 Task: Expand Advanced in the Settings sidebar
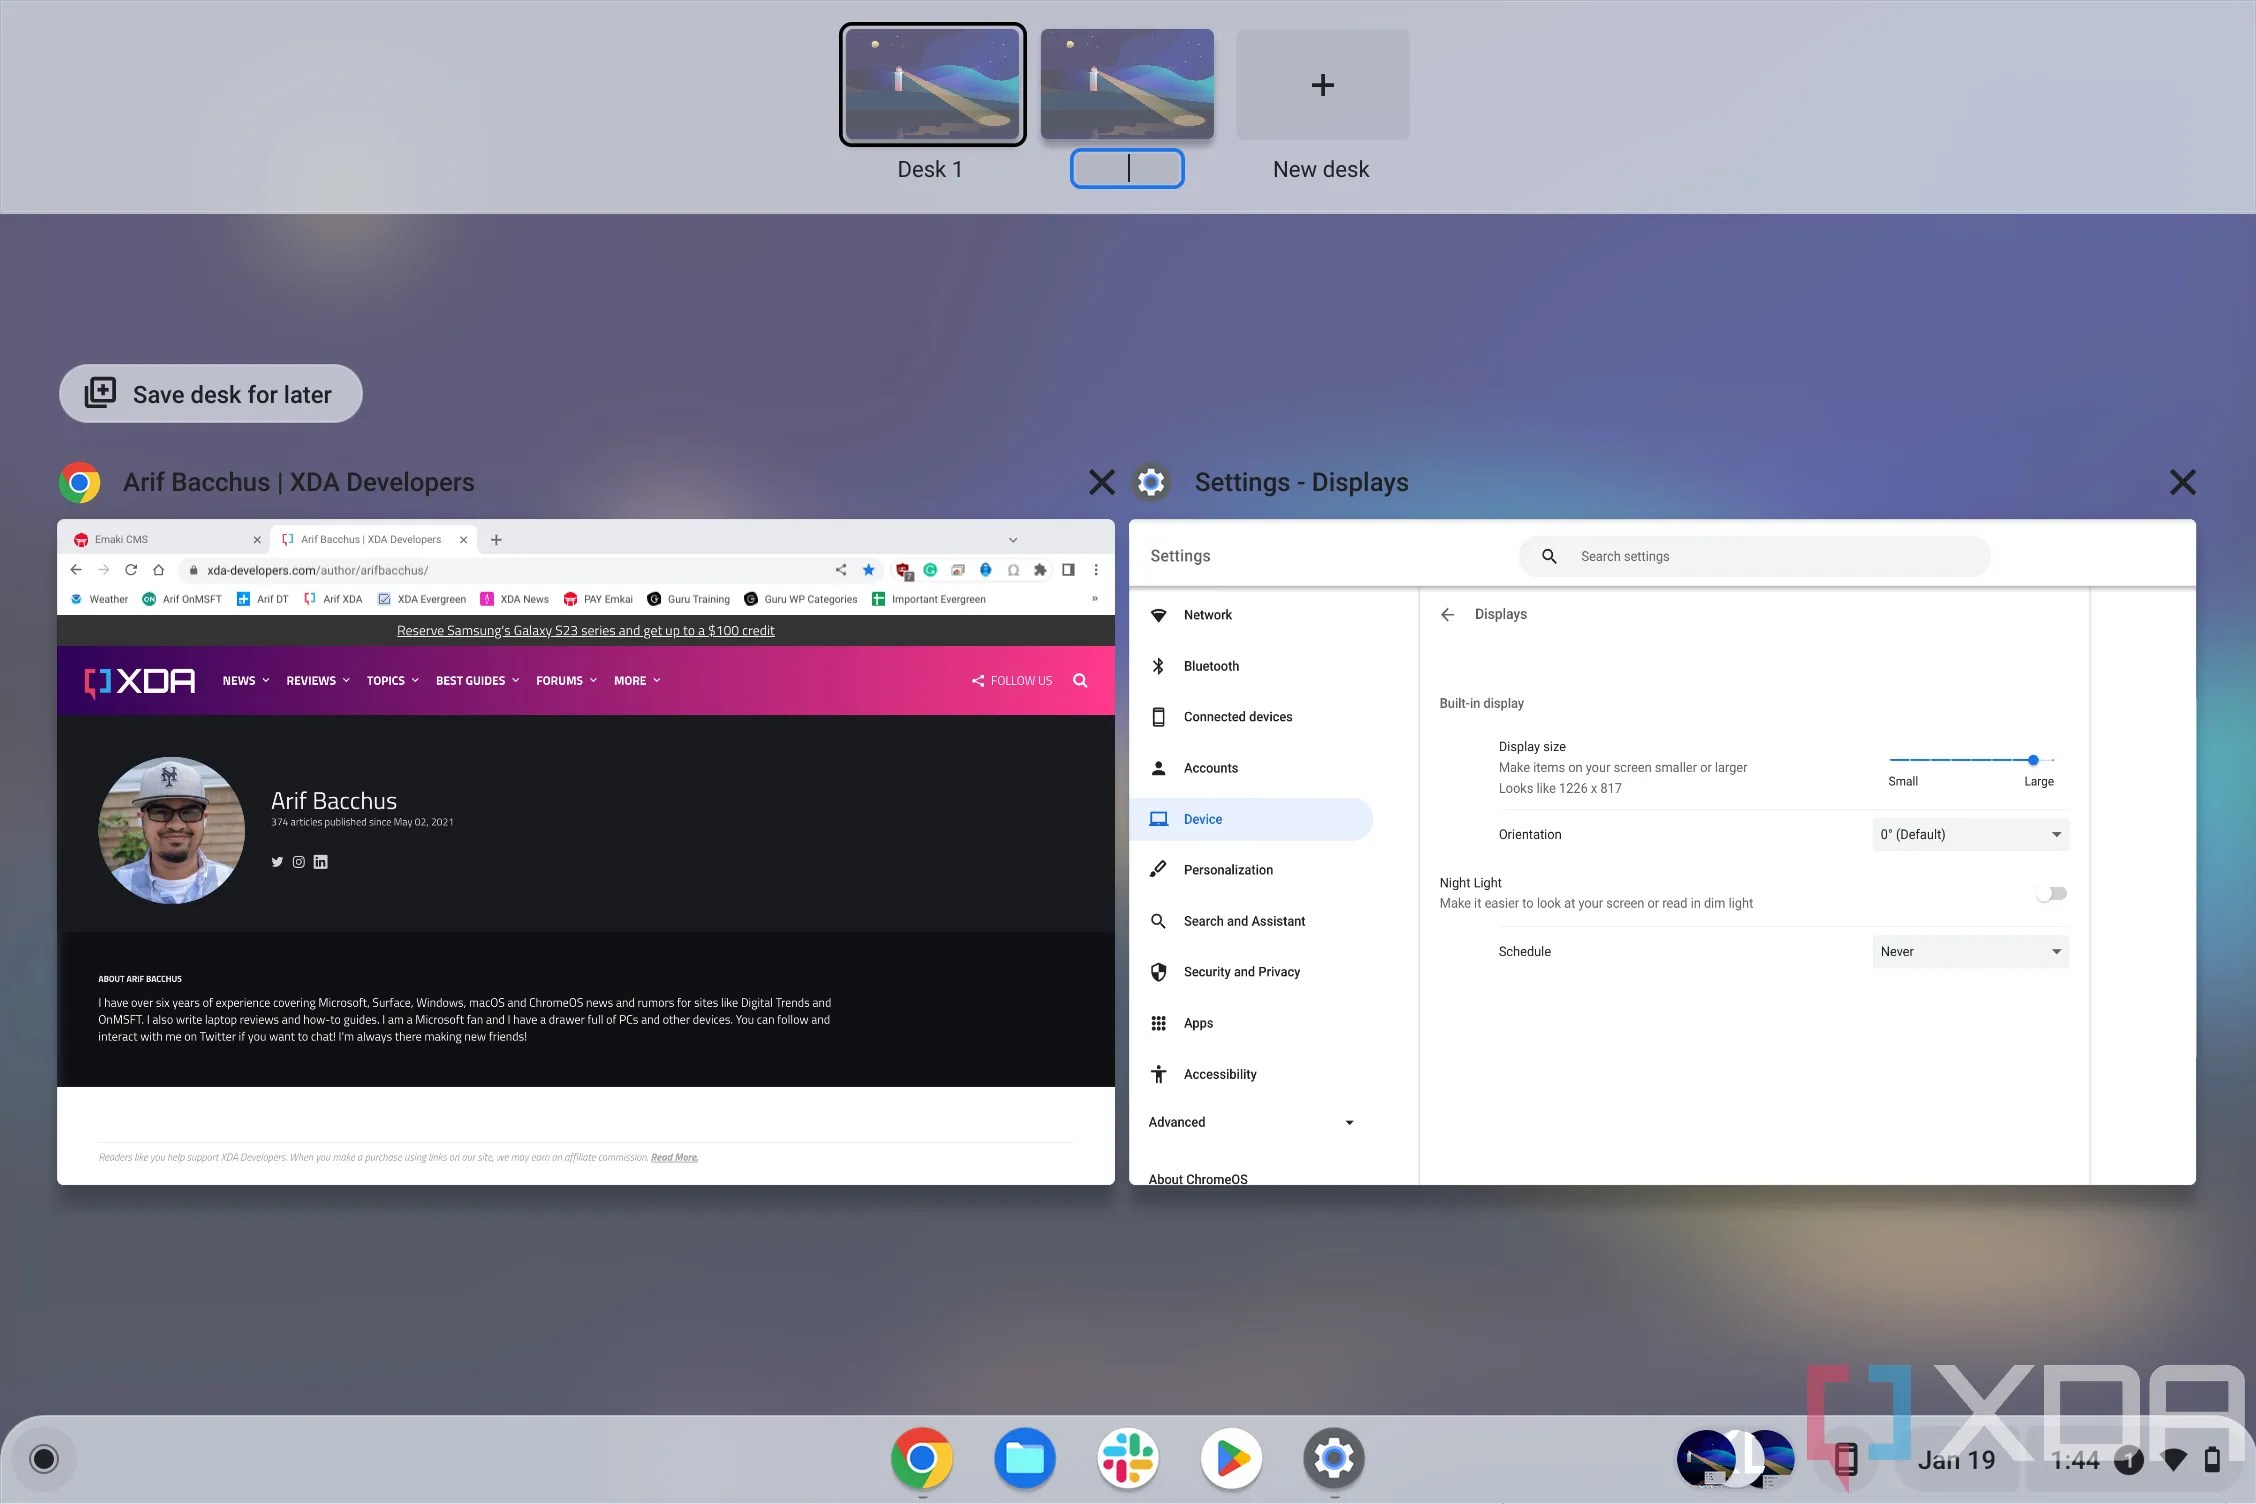coord(1250,1122)
